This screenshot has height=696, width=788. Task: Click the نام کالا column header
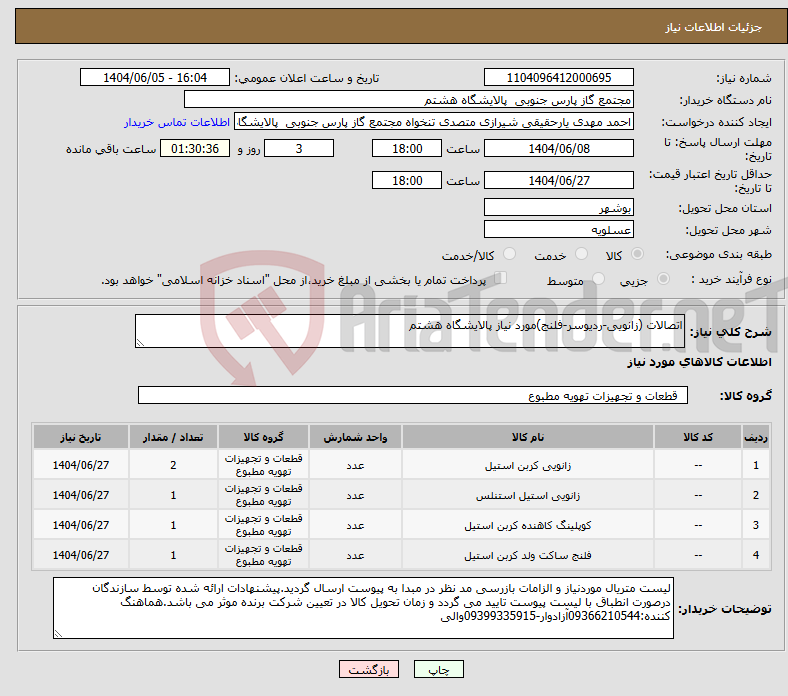click(x=526, y=438)
